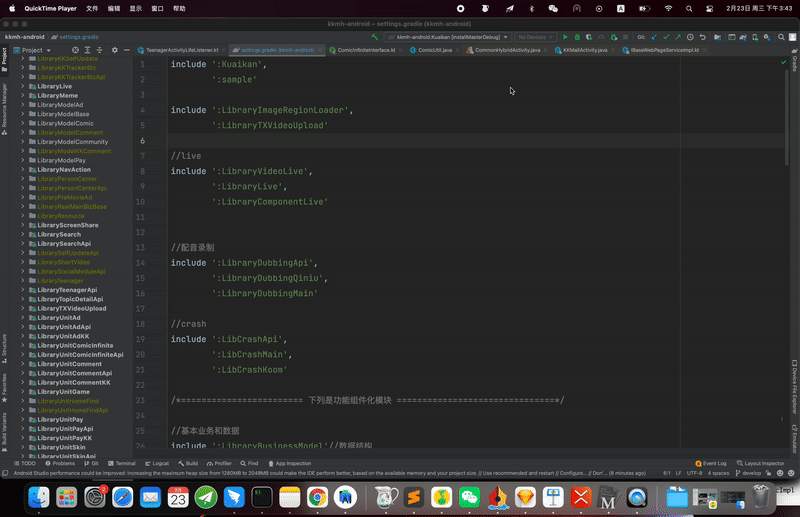Image resolution: width=800 pixels, height=517 pixels.
Task: Open the Device Manager toolbar icon
Action: [755, 37]
